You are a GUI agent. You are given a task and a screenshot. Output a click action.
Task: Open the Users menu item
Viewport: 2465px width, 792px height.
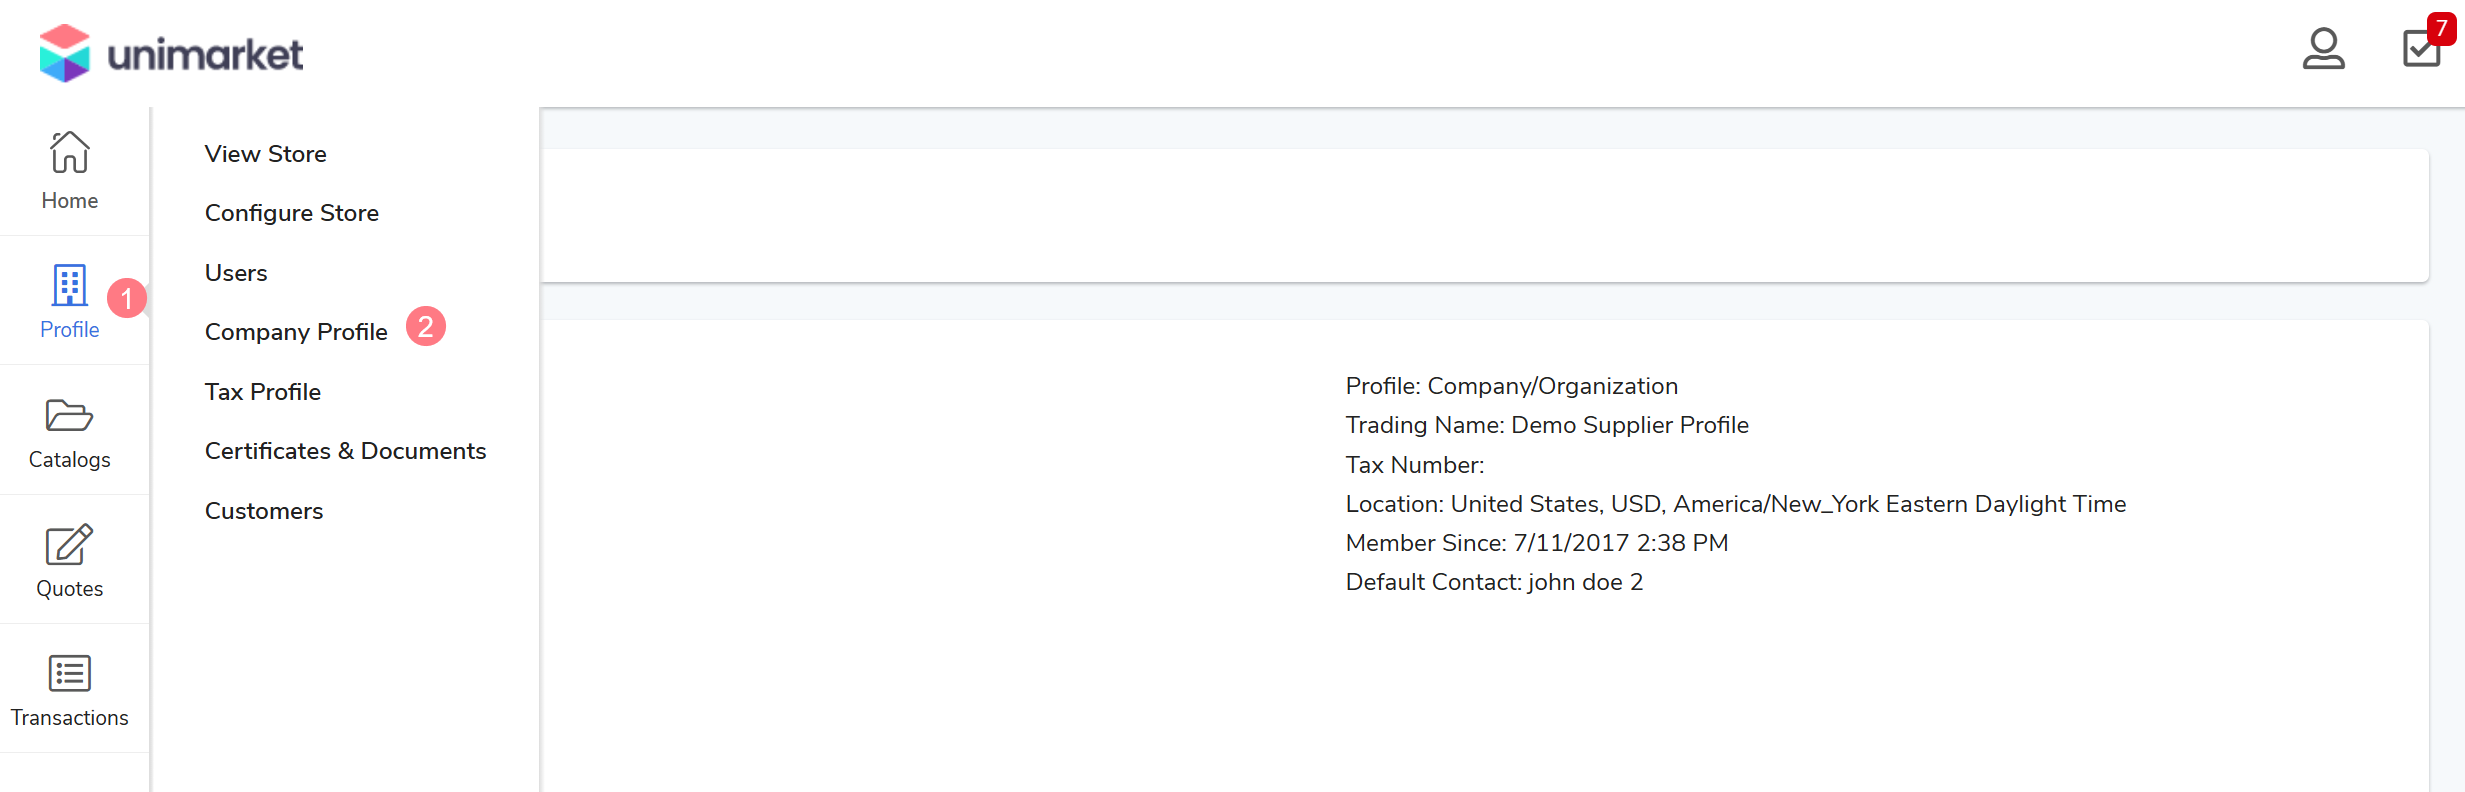pos(236,273)
